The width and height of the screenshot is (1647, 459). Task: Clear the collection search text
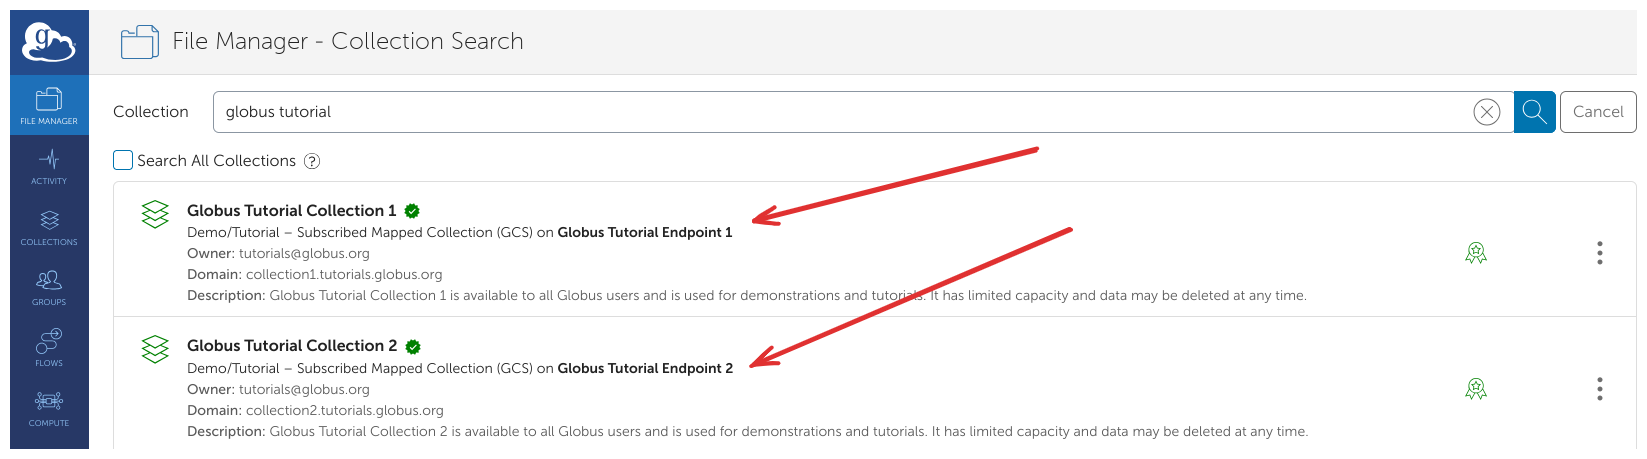[1486, 112]
